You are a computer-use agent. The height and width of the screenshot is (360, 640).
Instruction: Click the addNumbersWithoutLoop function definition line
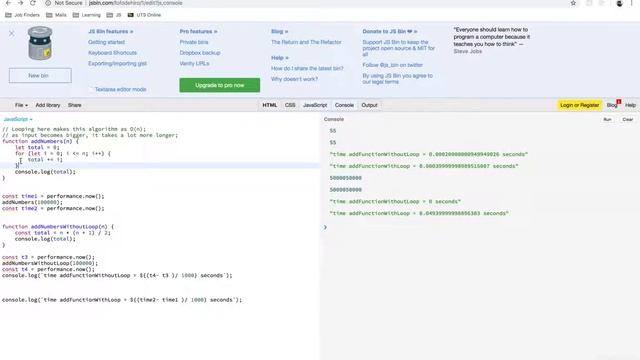click(58, 227)
